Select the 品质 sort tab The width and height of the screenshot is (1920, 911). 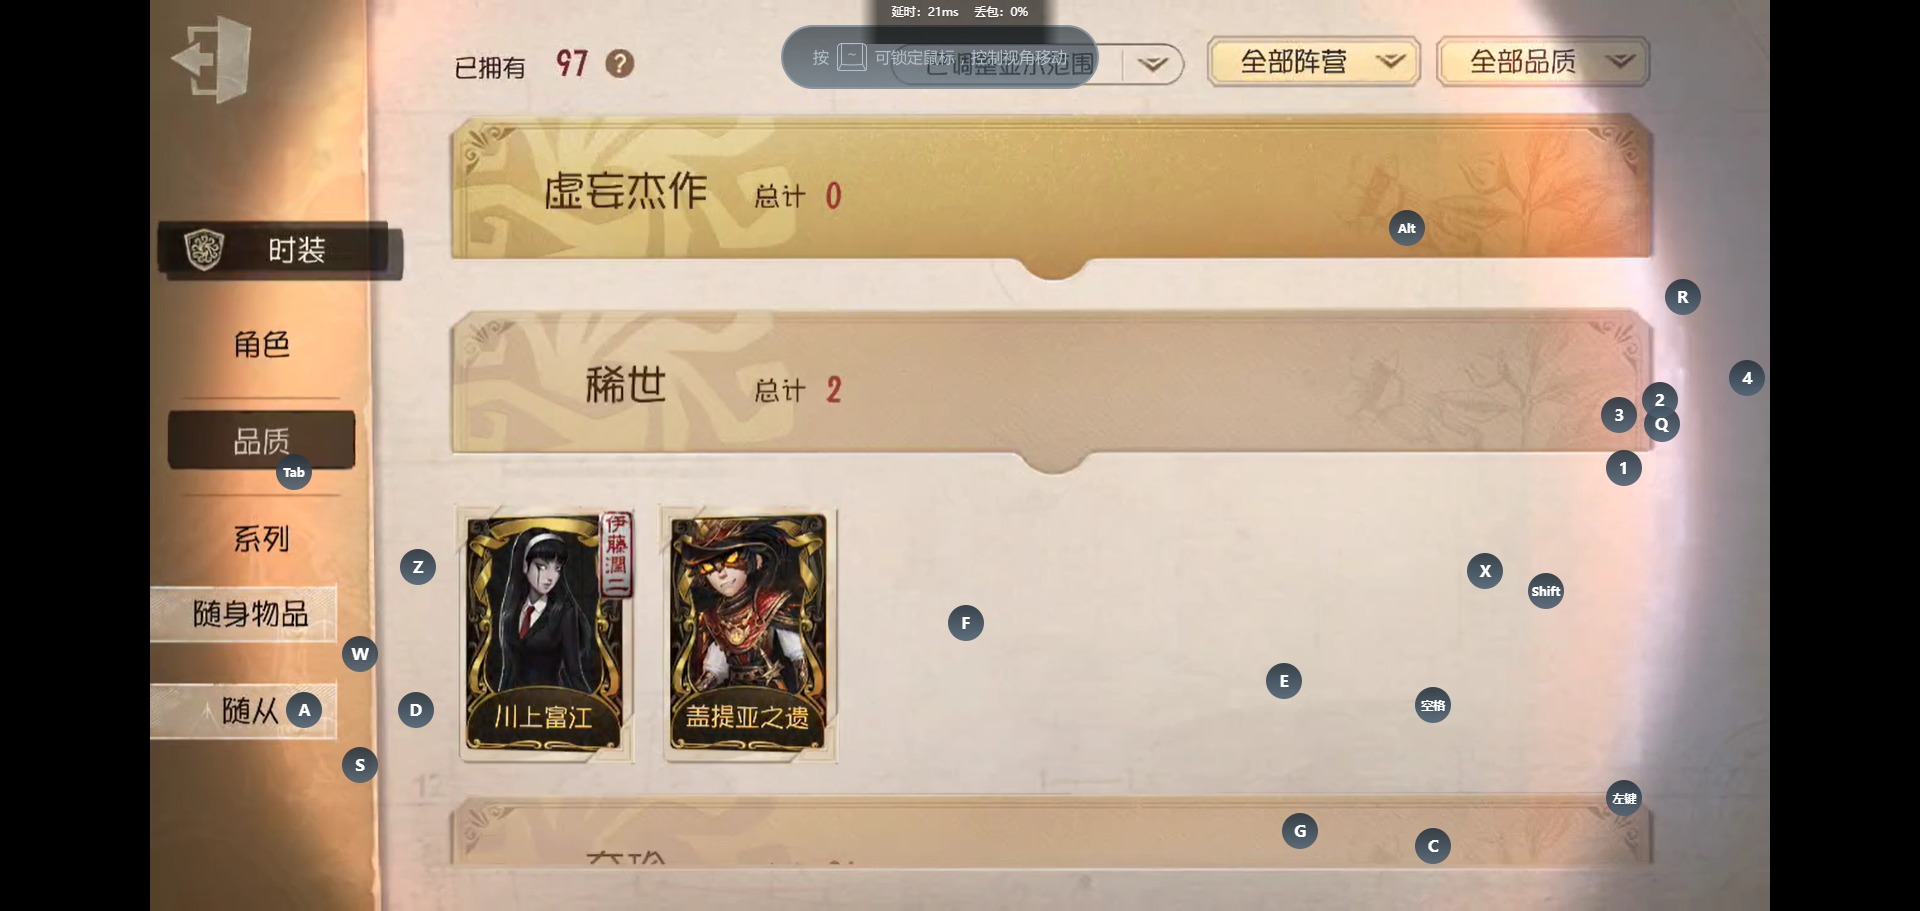click(262, 440)
